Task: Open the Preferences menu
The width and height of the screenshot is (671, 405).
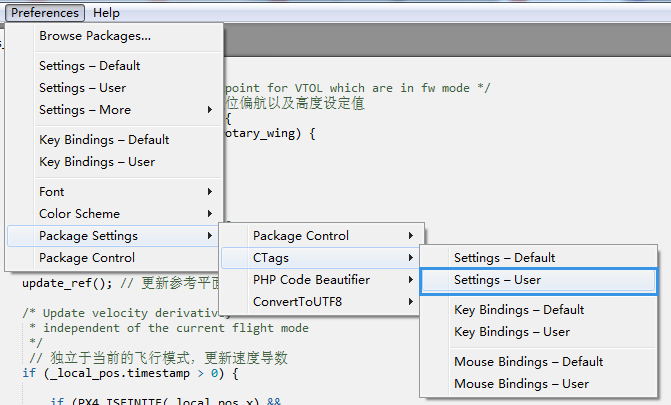Action: [x=45, y=13]
